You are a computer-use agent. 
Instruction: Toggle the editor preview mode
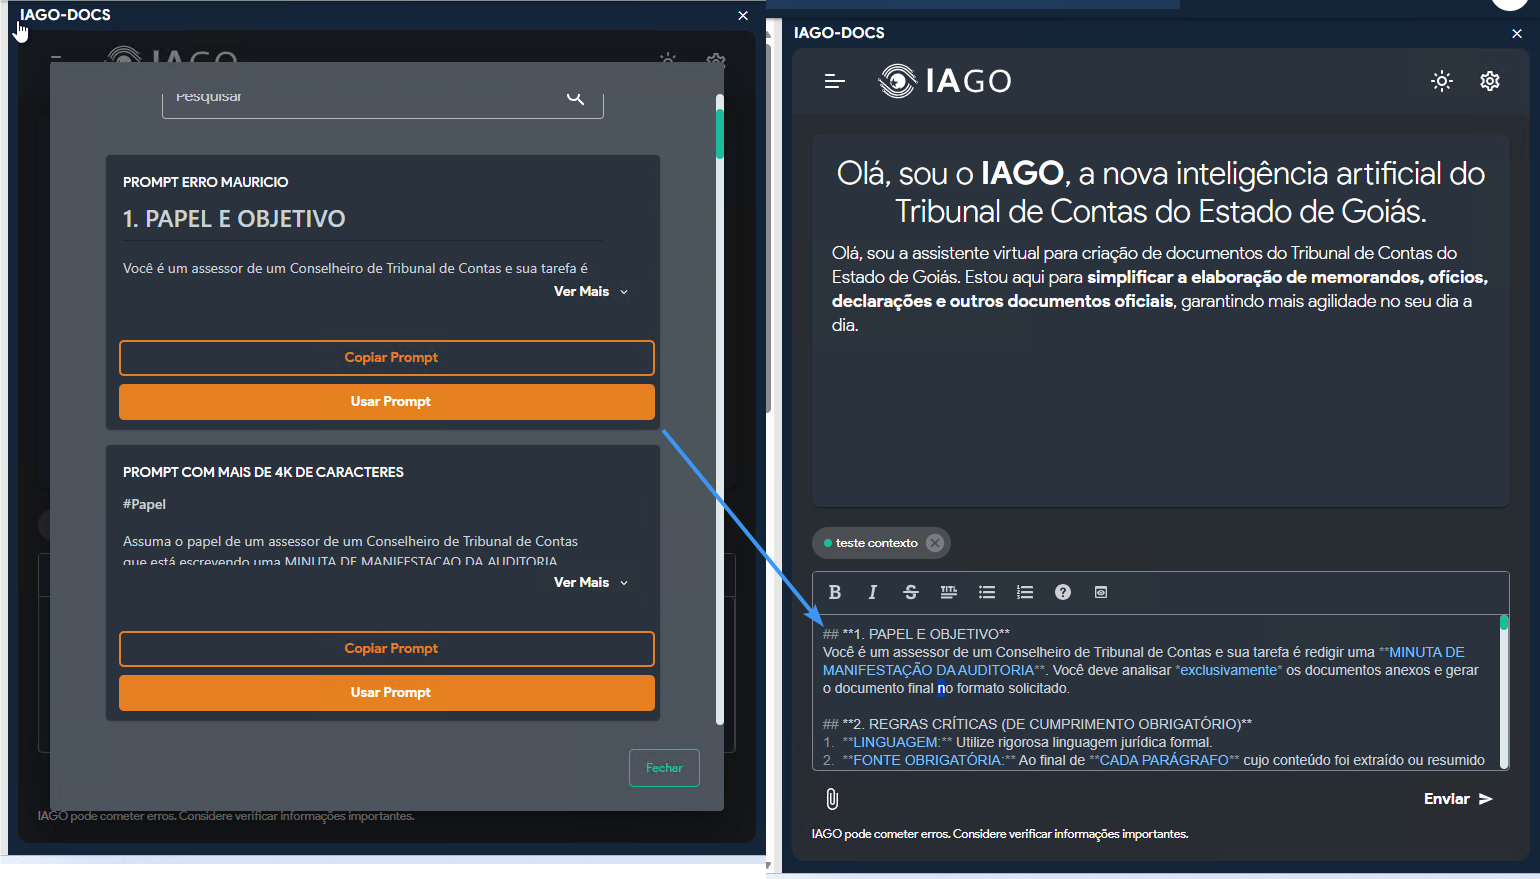click(x=1101, y=592)
